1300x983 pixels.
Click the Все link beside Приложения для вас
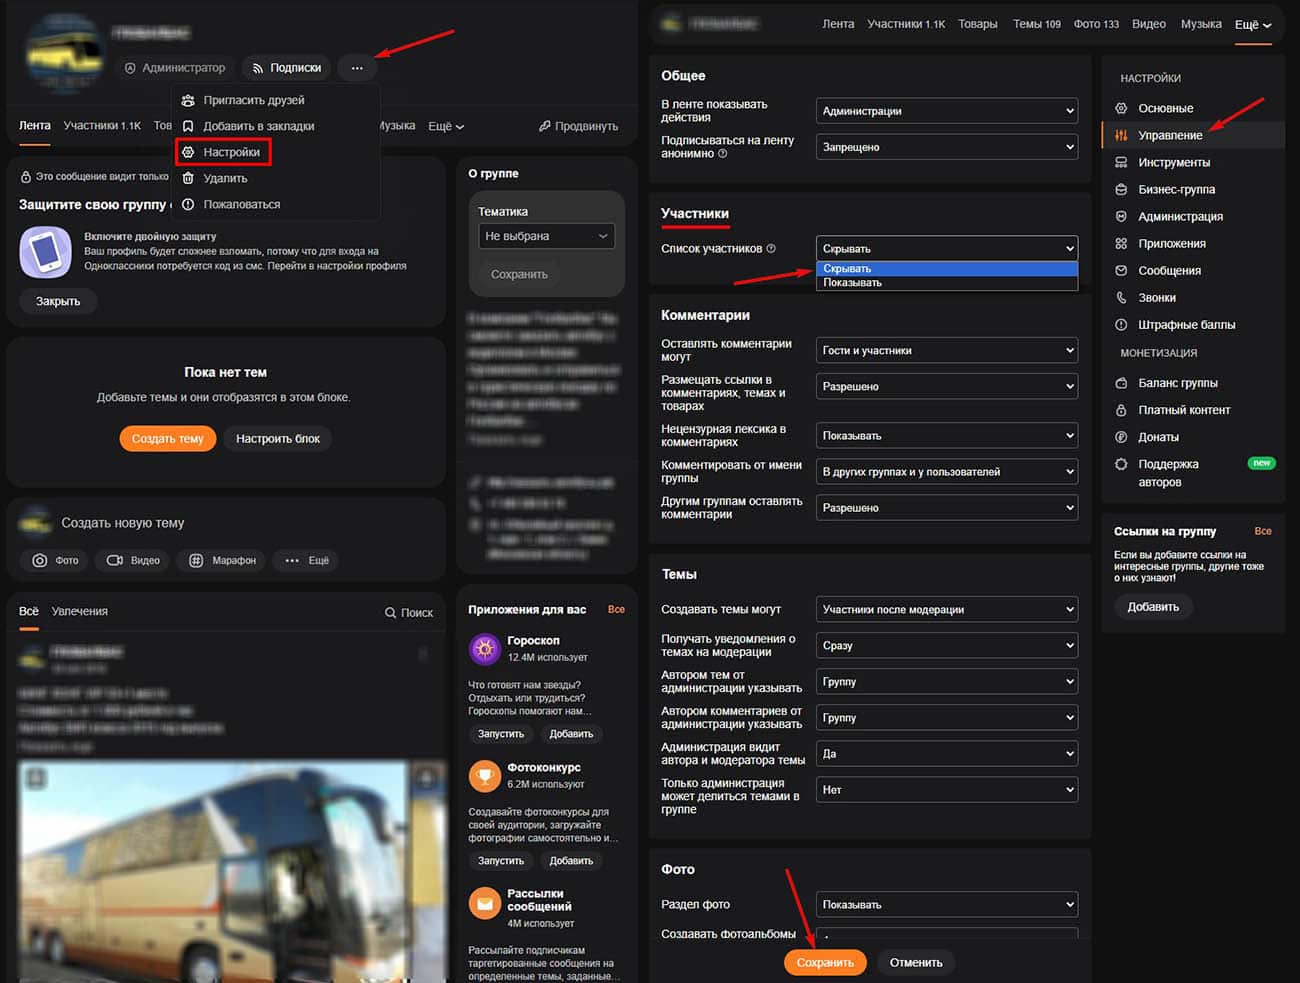pos(616,609)
